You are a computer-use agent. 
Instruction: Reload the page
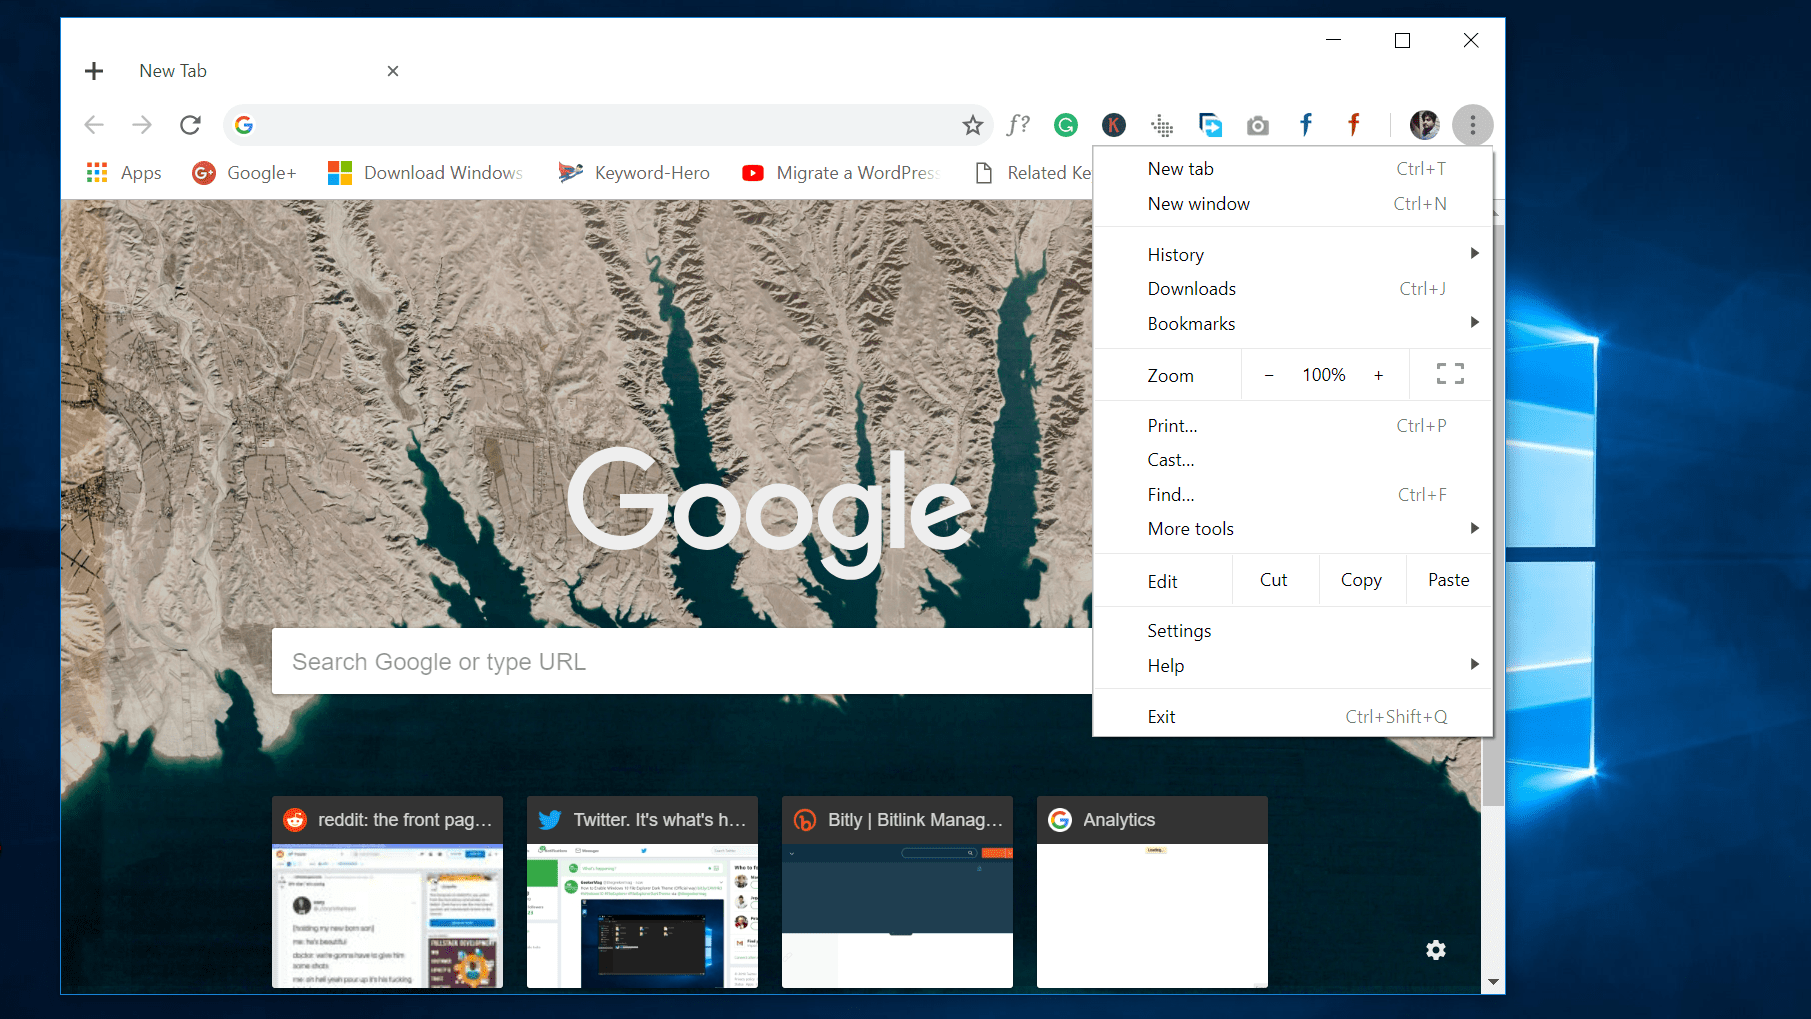click(x=190, y=125)
